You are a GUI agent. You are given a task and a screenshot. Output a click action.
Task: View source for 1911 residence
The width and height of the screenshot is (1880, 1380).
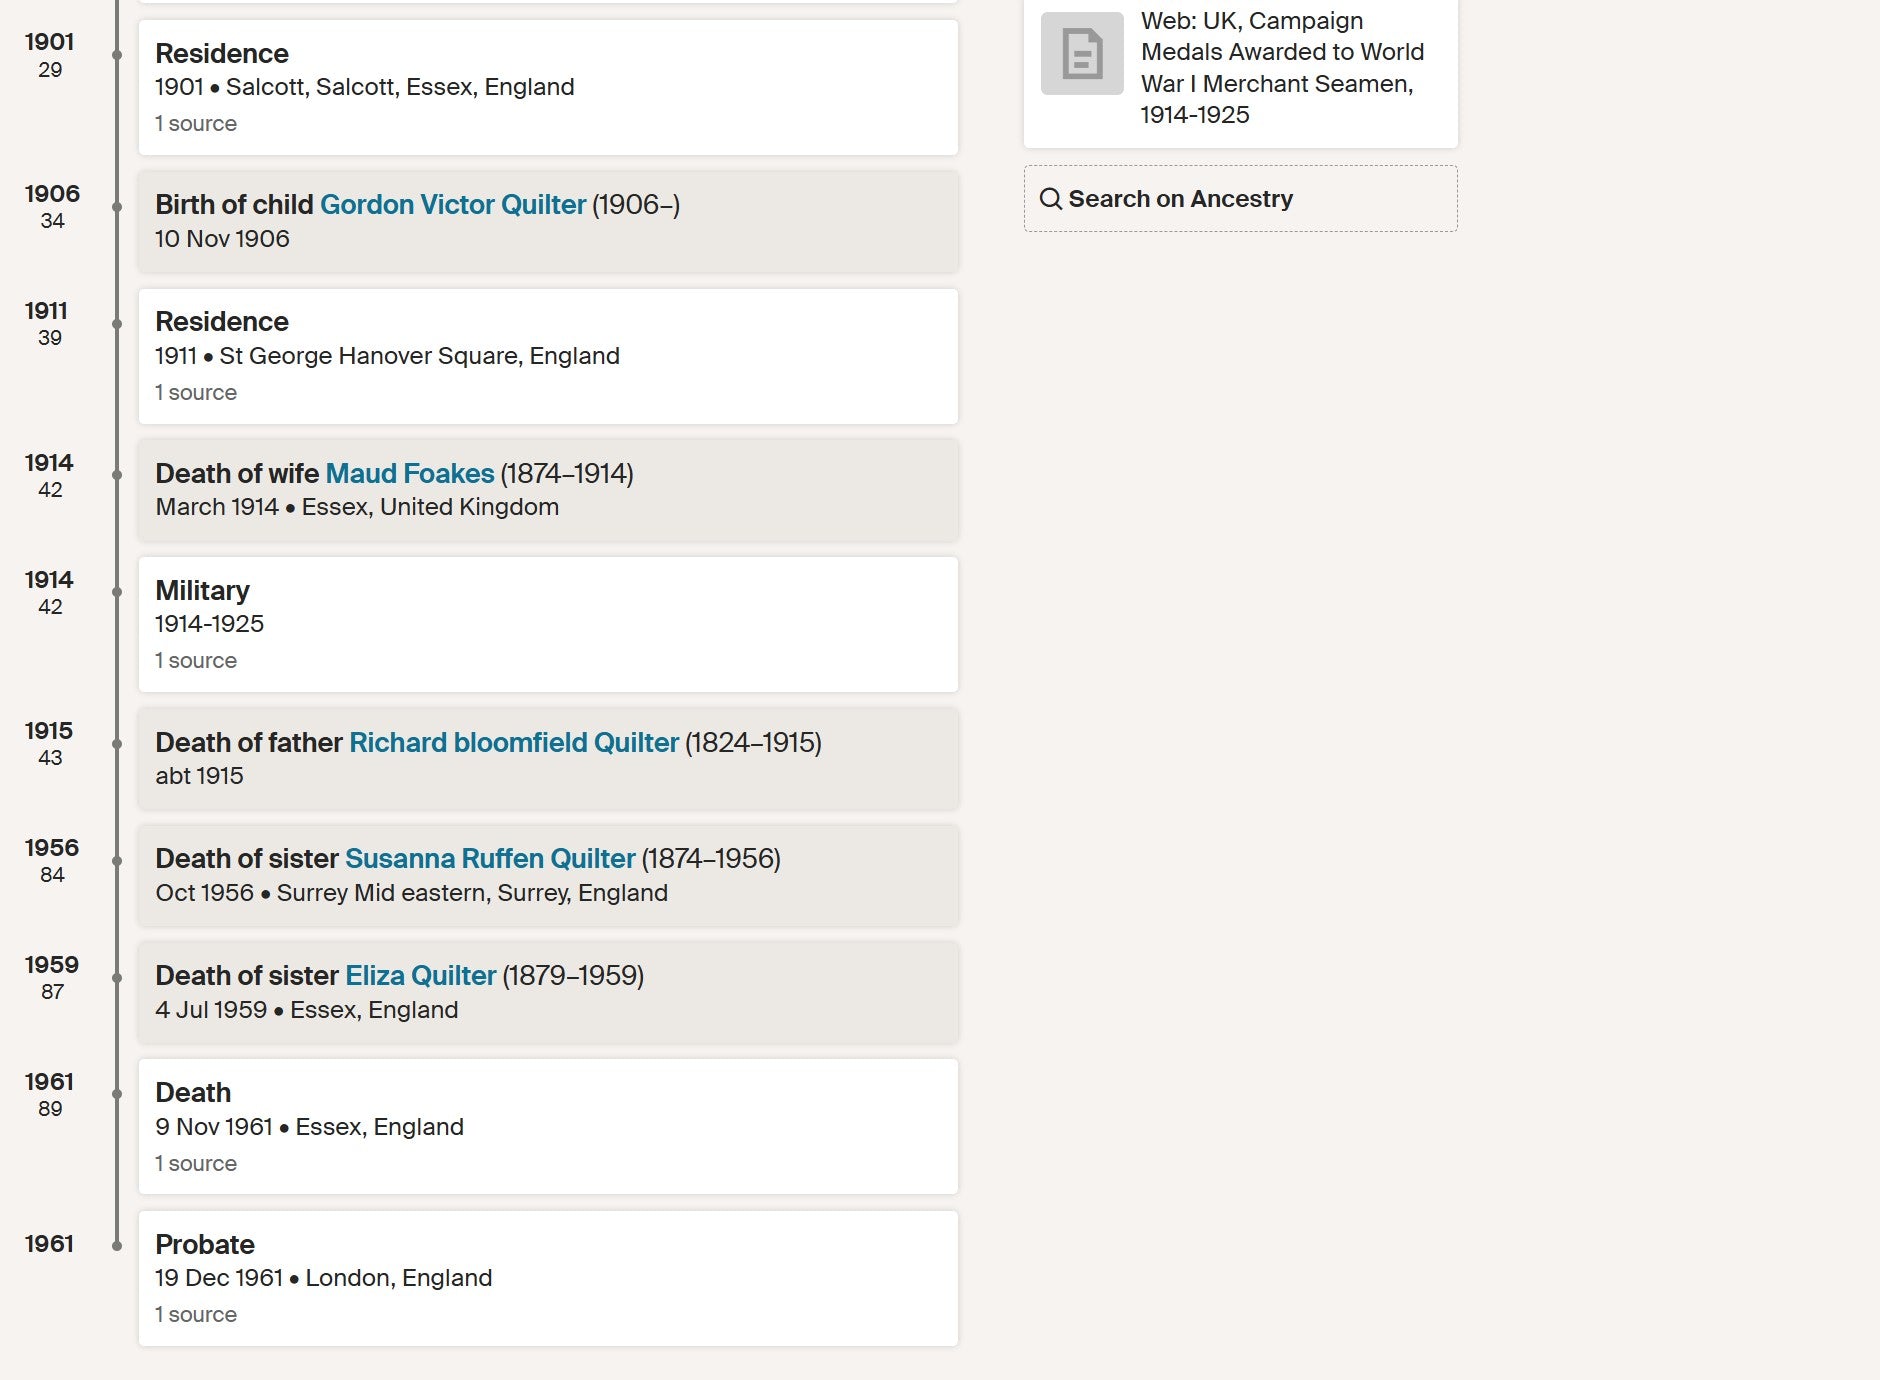point(196,393)
